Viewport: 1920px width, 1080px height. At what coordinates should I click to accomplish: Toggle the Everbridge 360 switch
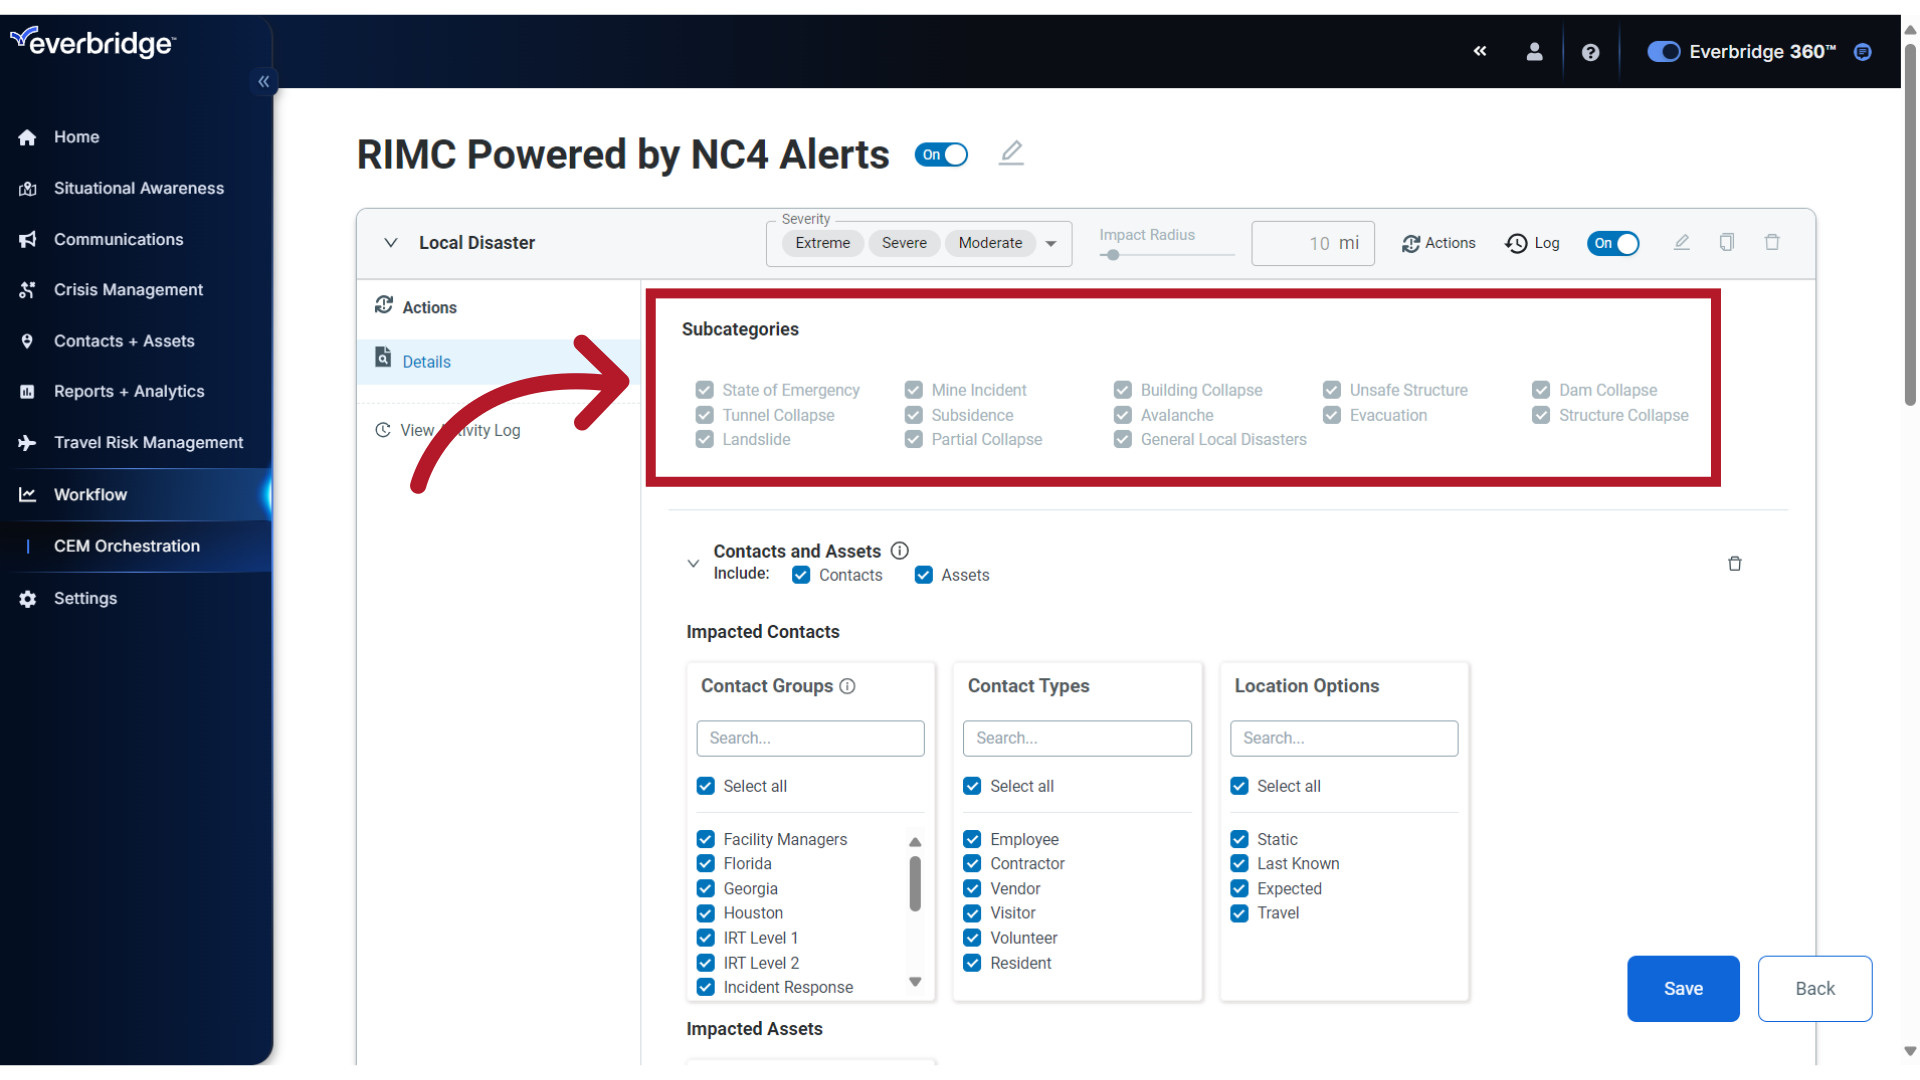pyautogui.click(x=1664, y=52)
